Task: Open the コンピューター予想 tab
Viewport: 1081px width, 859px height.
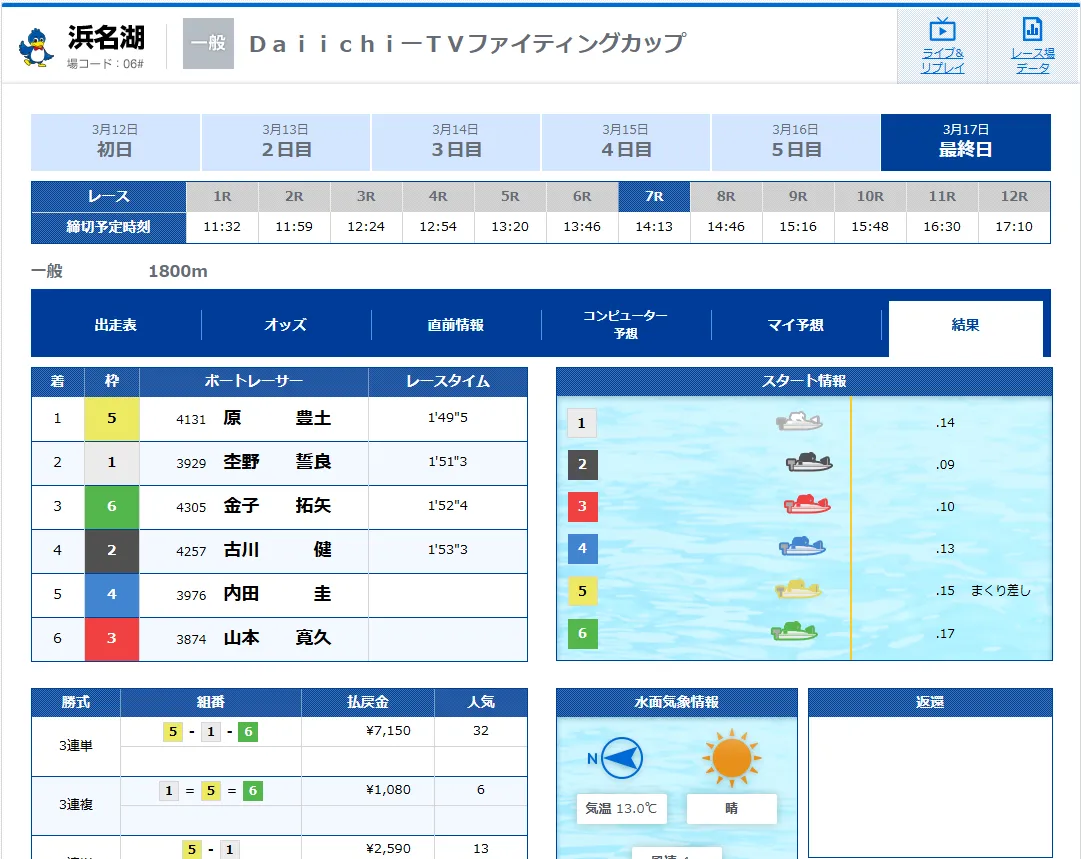Action: click(626, 324)
